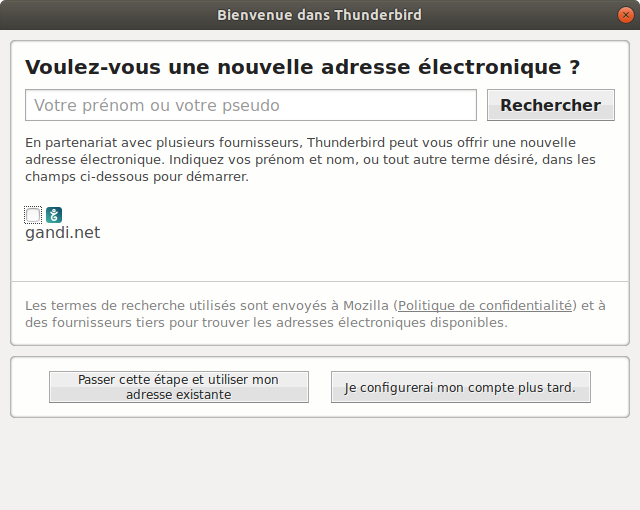Click empty gray area below the button panel
The height and width of the screenshot is (510, 640).
click(320, 465)
